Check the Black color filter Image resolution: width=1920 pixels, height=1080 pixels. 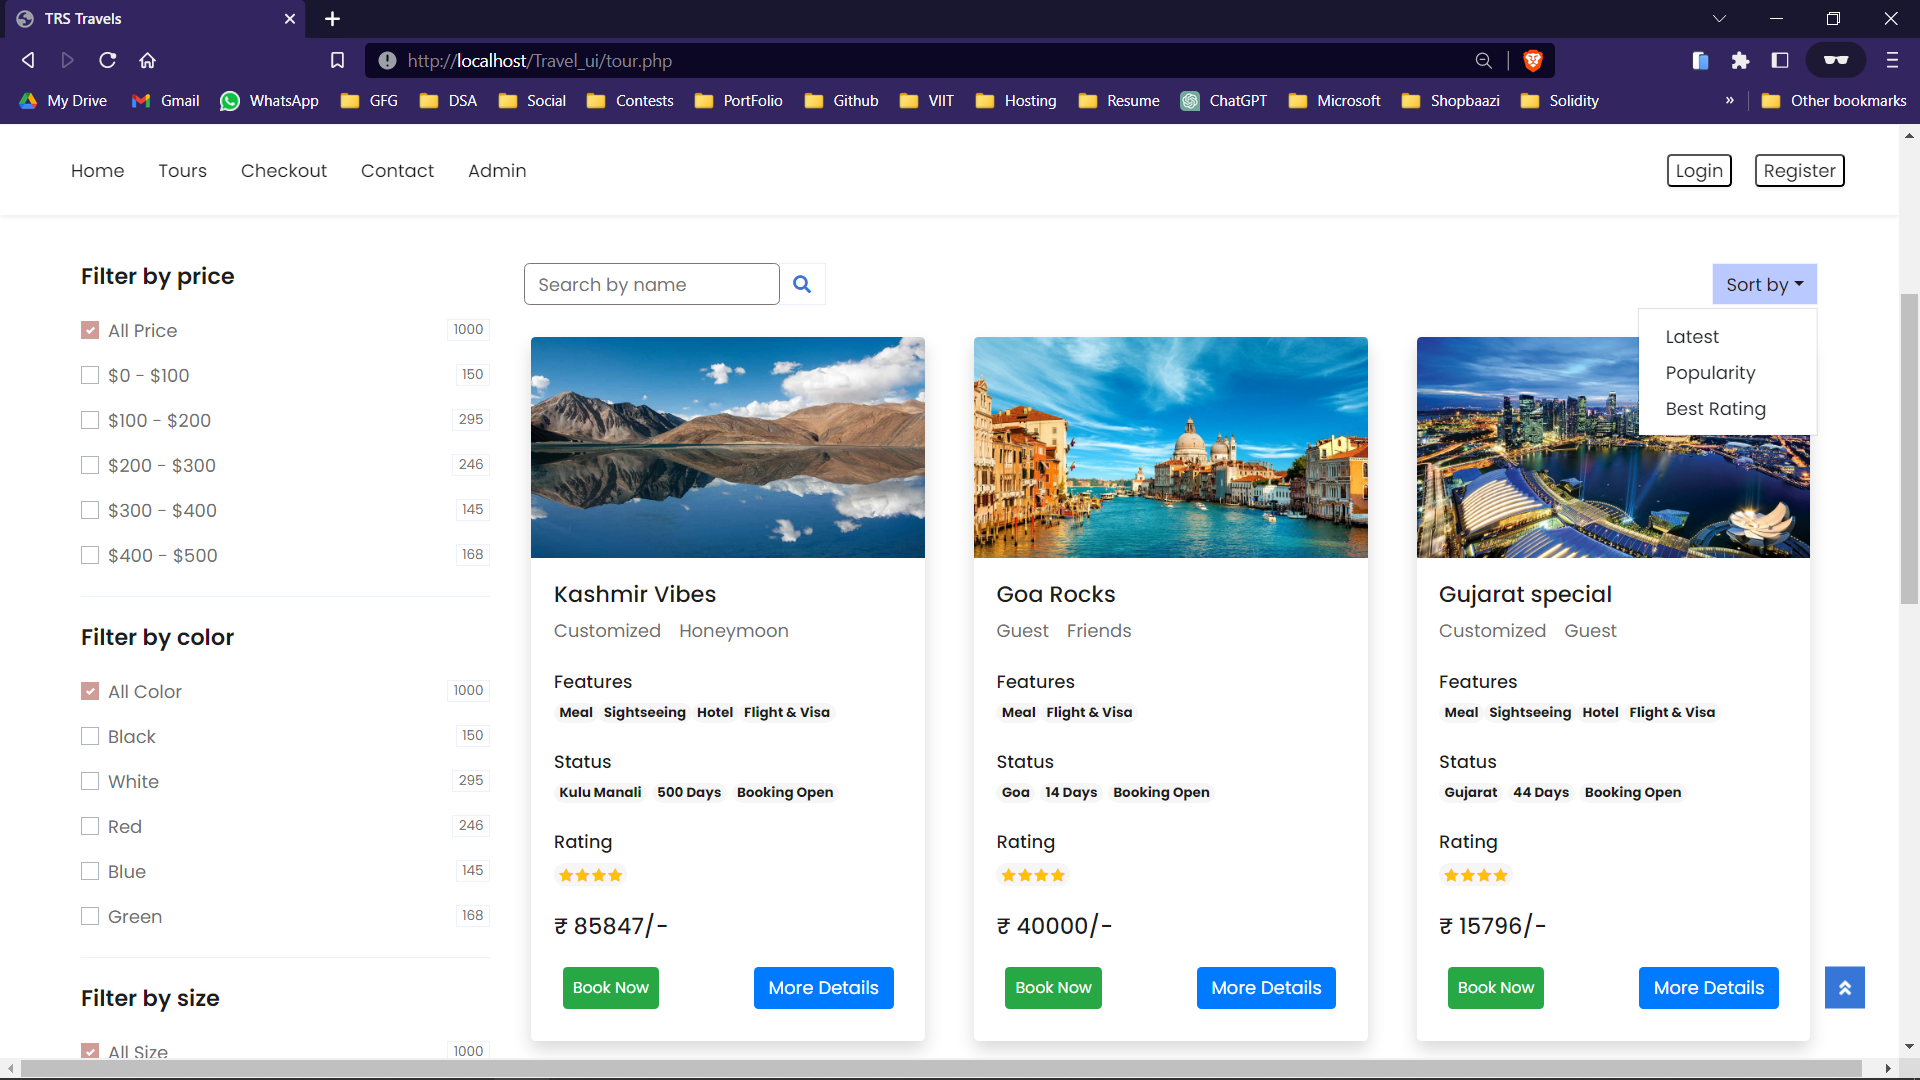(90, 736)
